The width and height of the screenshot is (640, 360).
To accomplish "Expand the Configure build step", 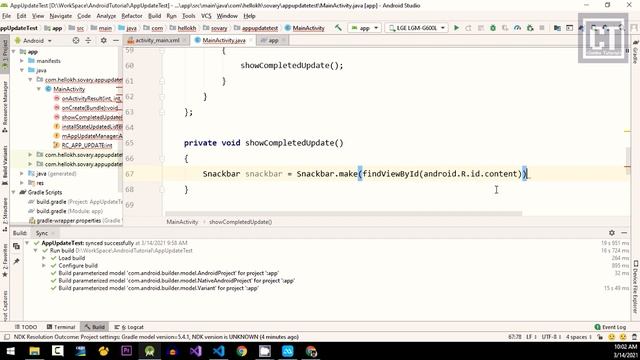I will pyautogui.click(x=44, y=266).
